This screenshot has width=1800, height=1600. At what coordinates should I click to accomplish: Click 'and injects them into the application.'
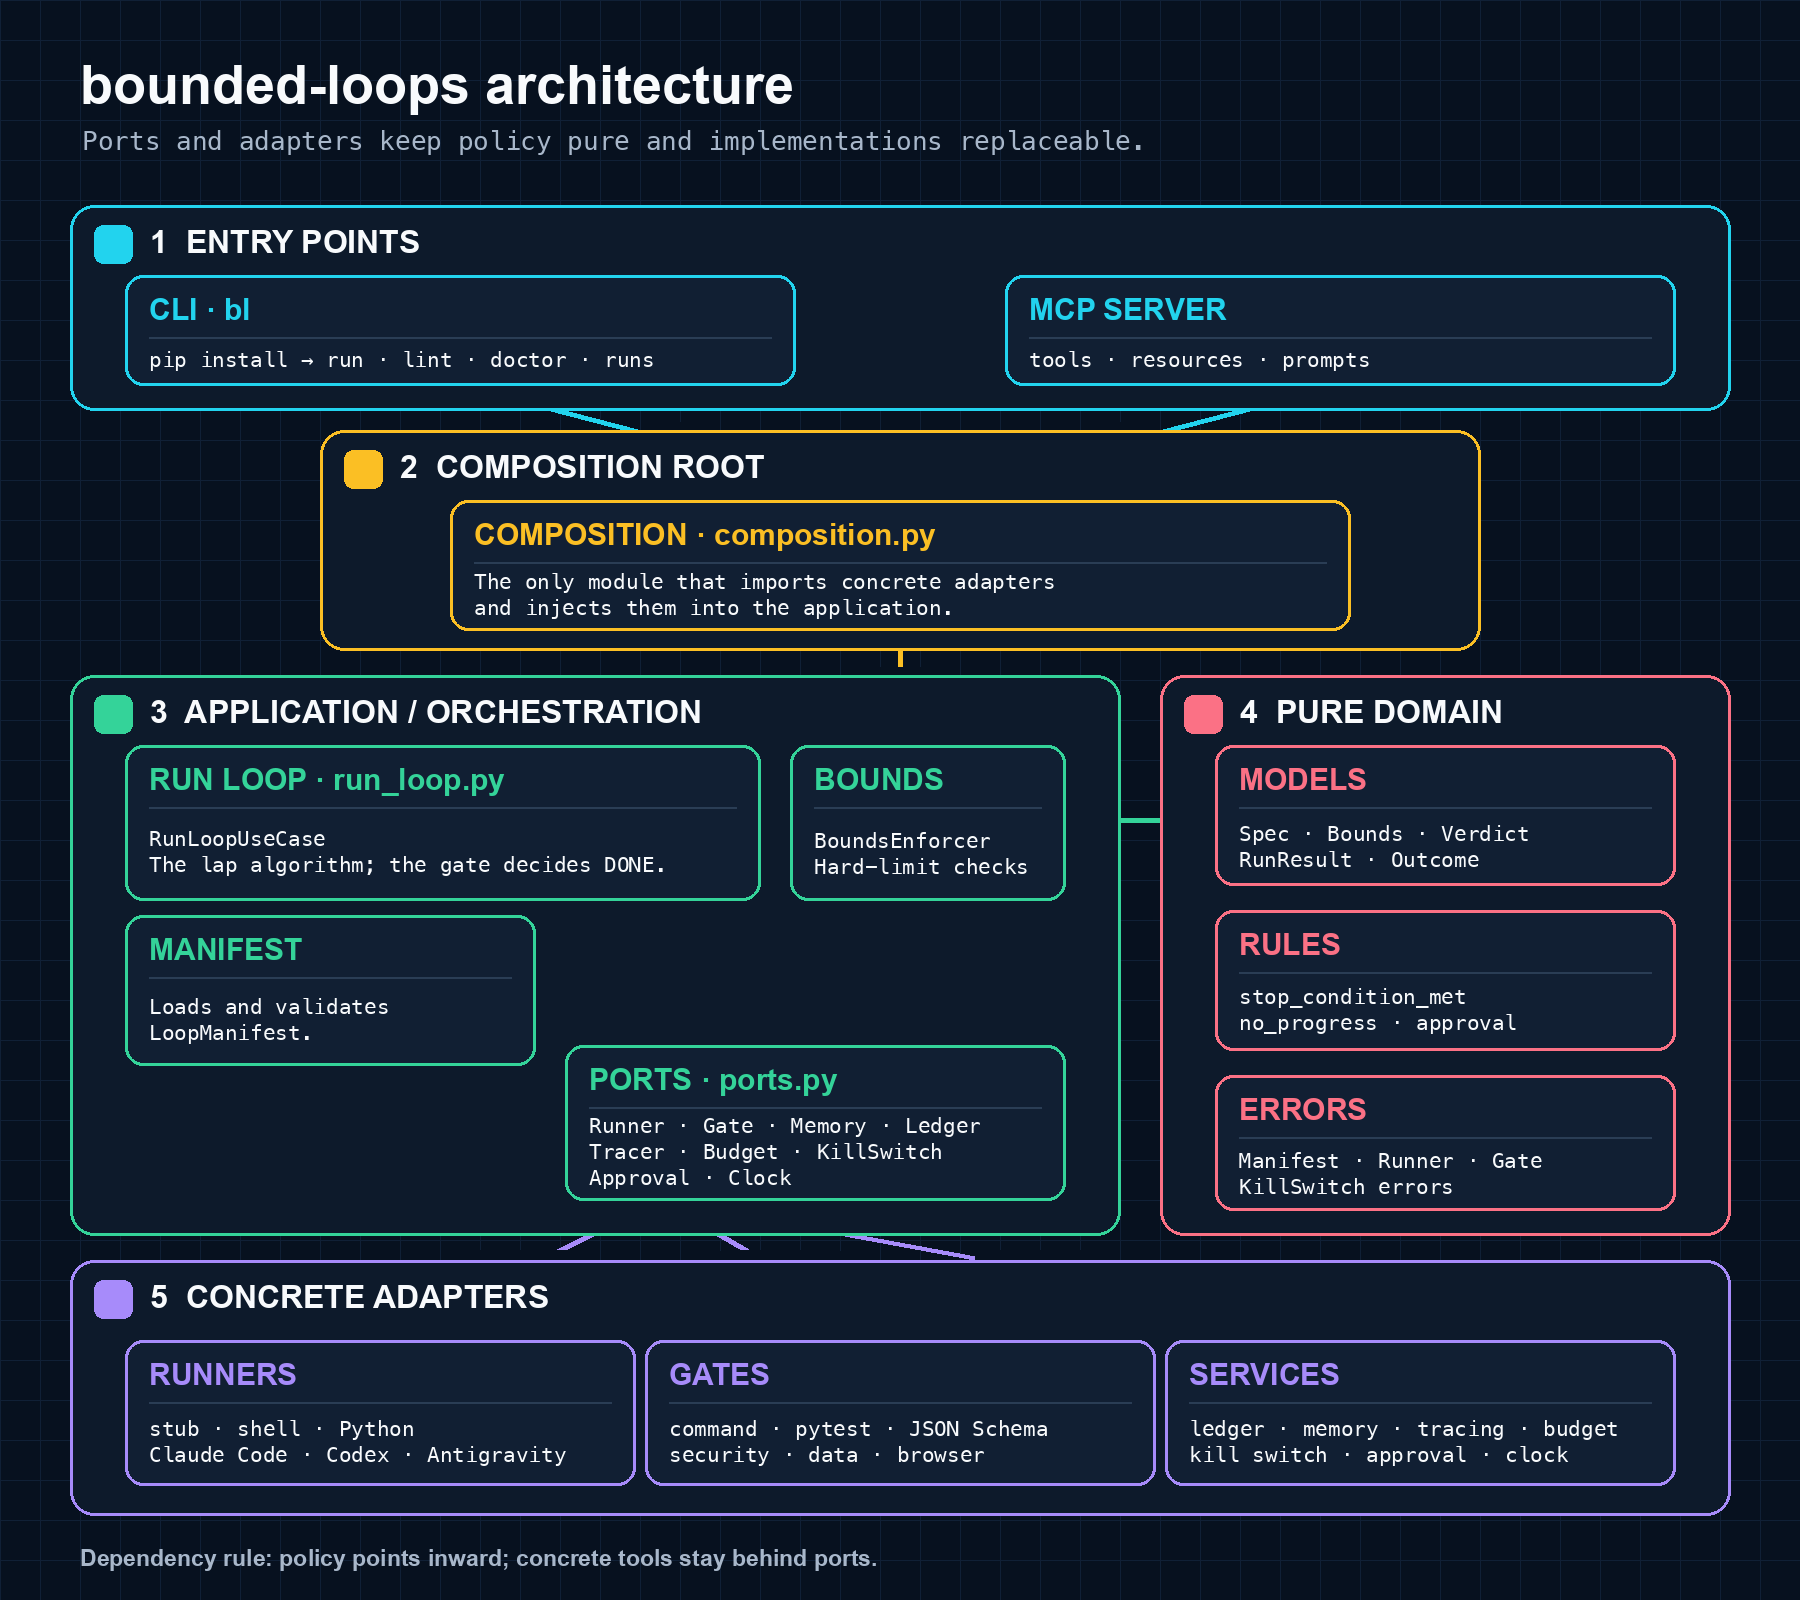(713, 608)
